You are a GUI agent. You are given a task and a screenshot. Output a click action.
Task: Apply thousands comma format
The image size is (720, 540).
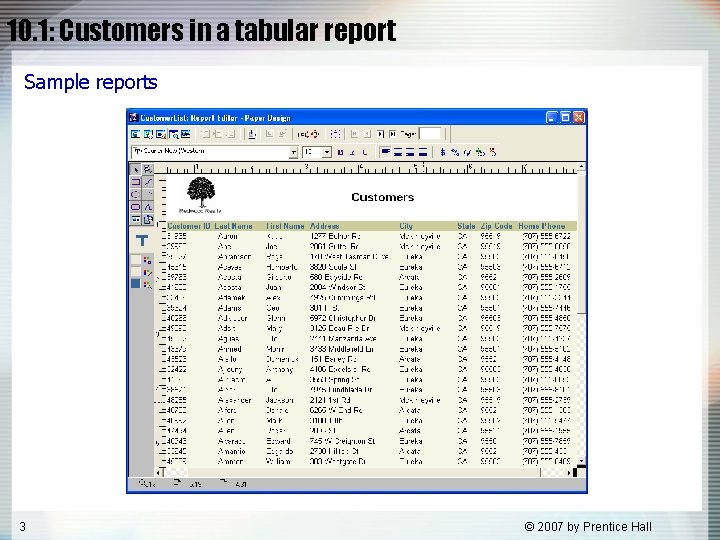[x=468, y=152]
